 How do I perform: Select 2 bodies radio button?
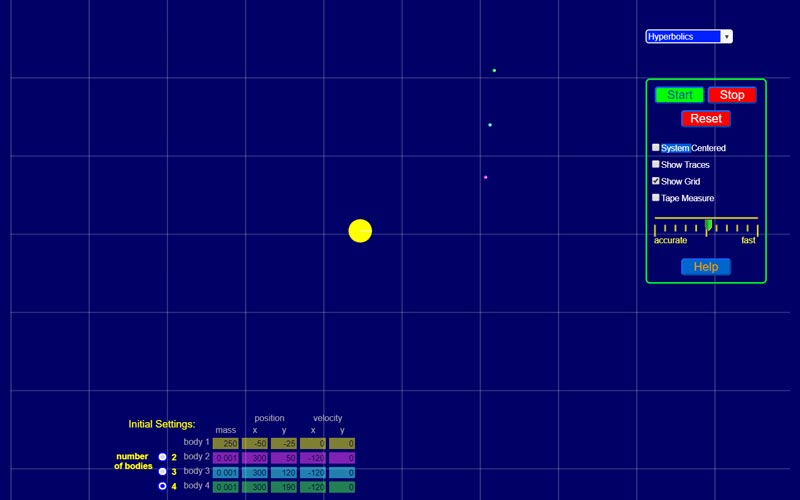pos(163,457)
